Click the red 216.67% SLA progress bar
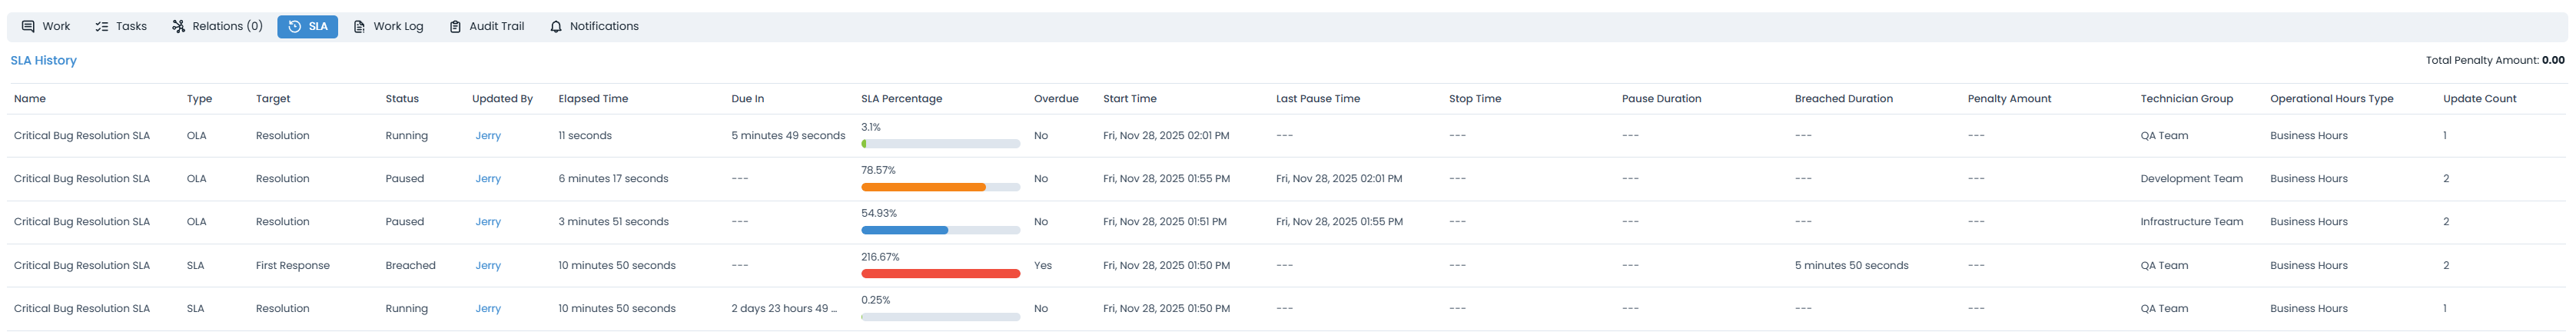Screen dimensions: 2576x332 (x=940, y=274)
